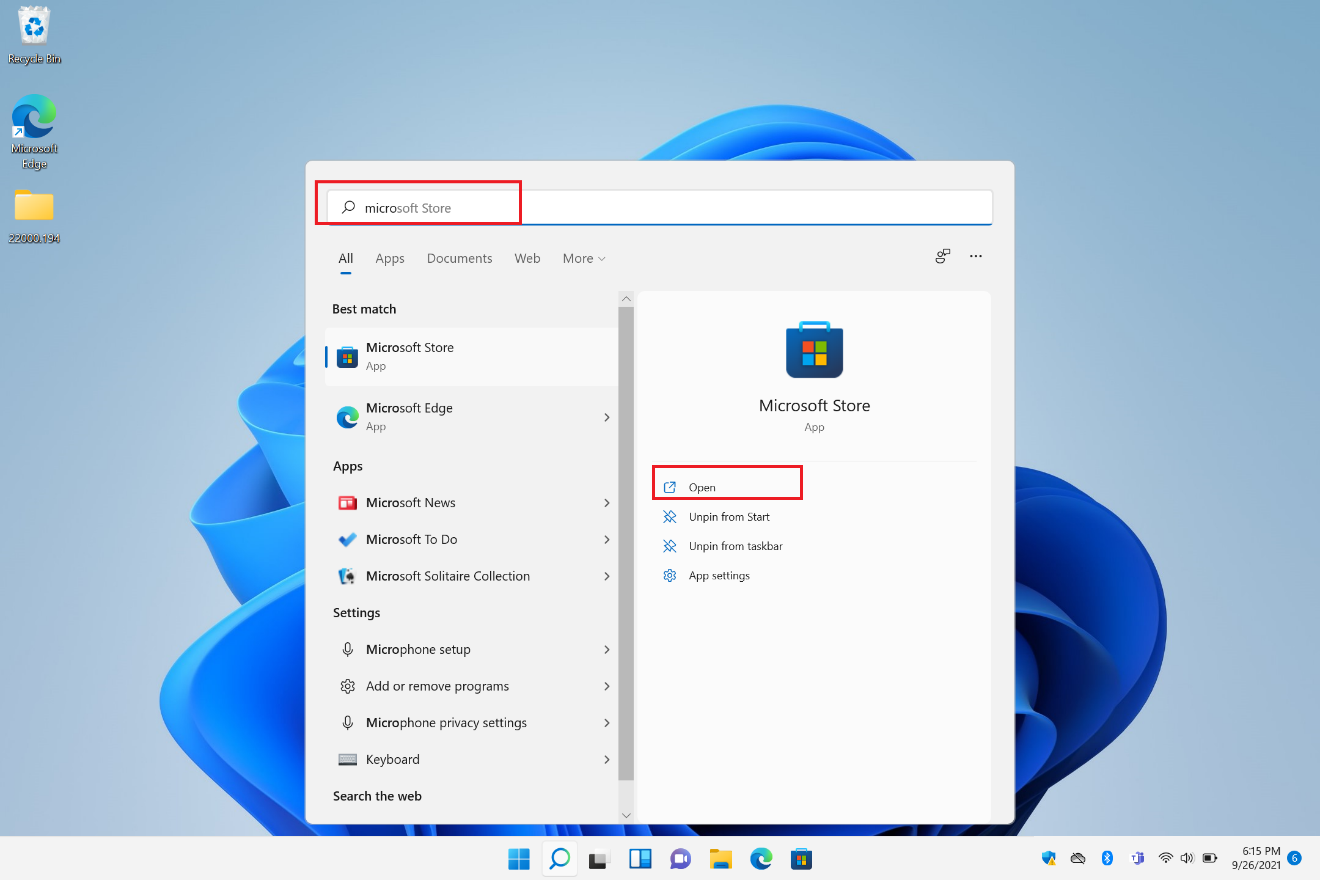Select the Documents search tab
Image resolution: width=1320 pixels, height=880 pixels.
[459, 259]
